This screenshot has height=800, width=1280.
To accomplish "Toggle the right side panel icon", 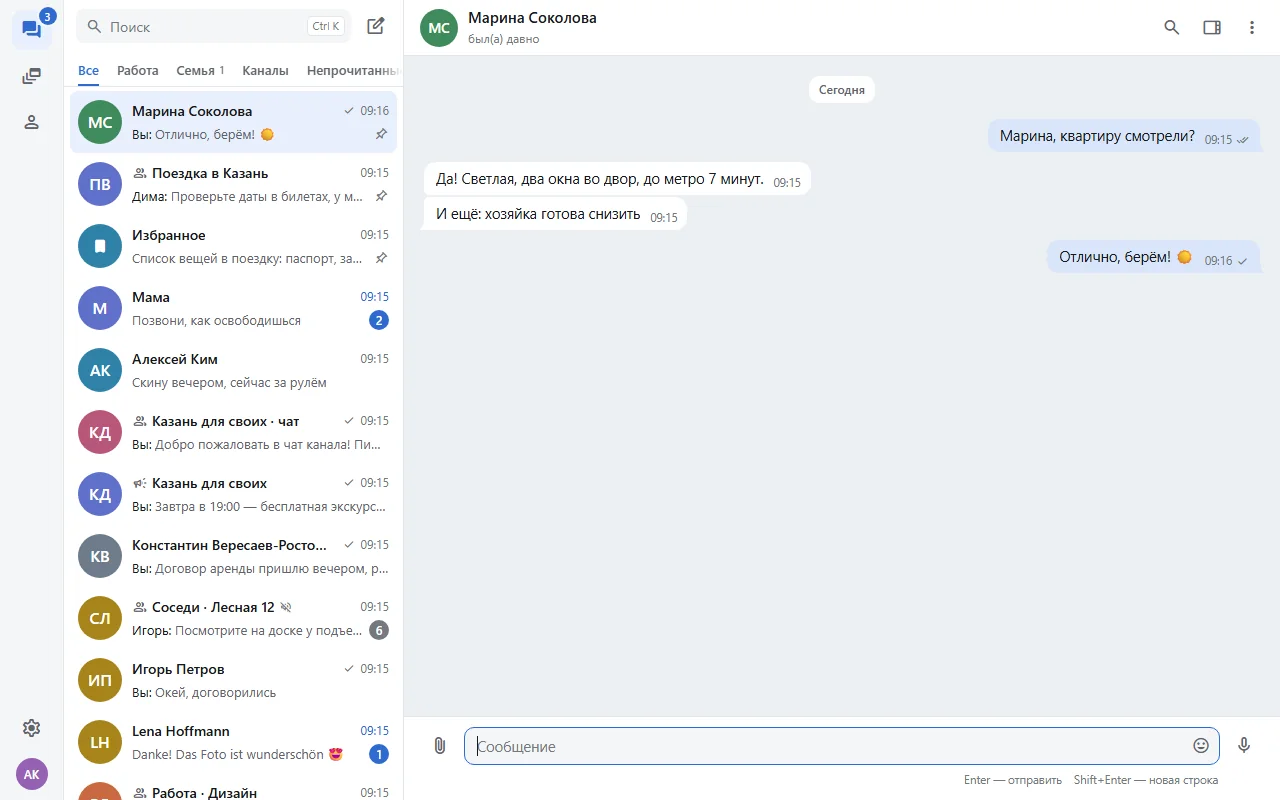I will click(x=1212, y=28).
